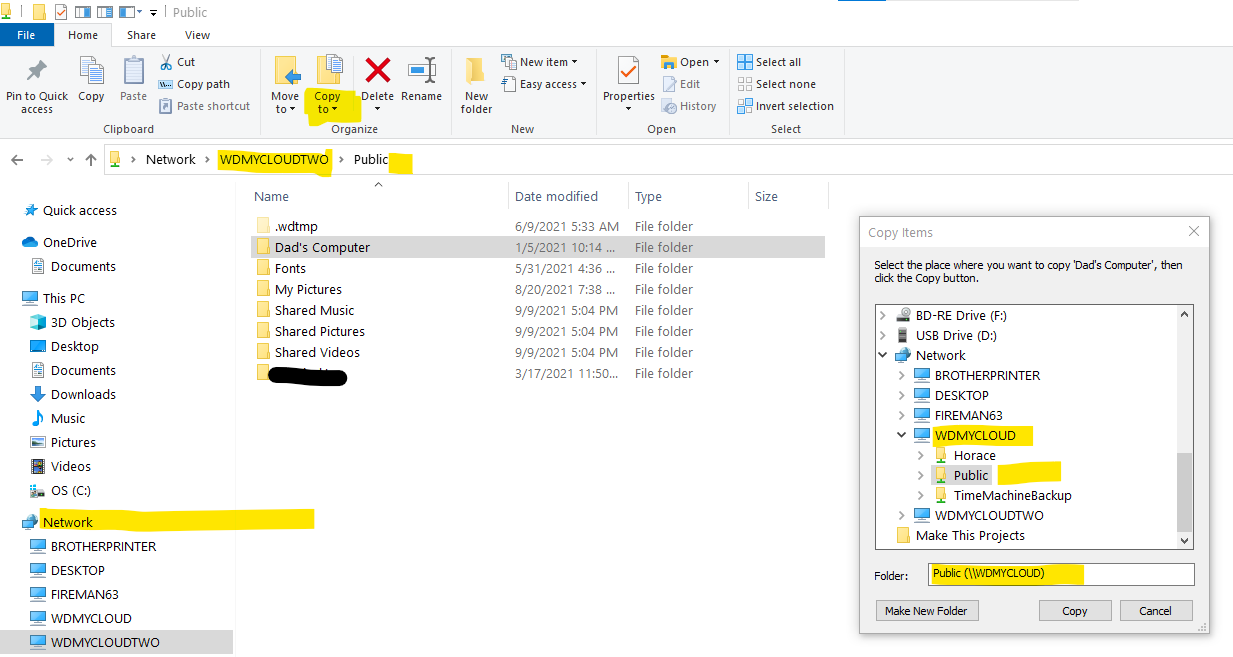Viewport: 1233px width, 657px height.
Task: Close the Copy Items dialog
Action: 1193,232
